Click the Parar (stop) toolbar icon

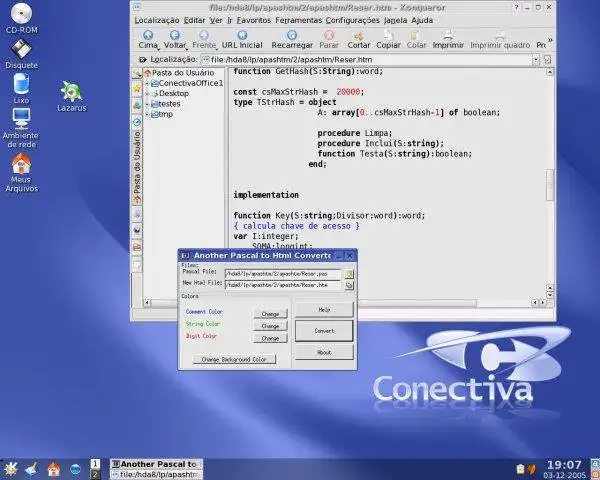329,35
